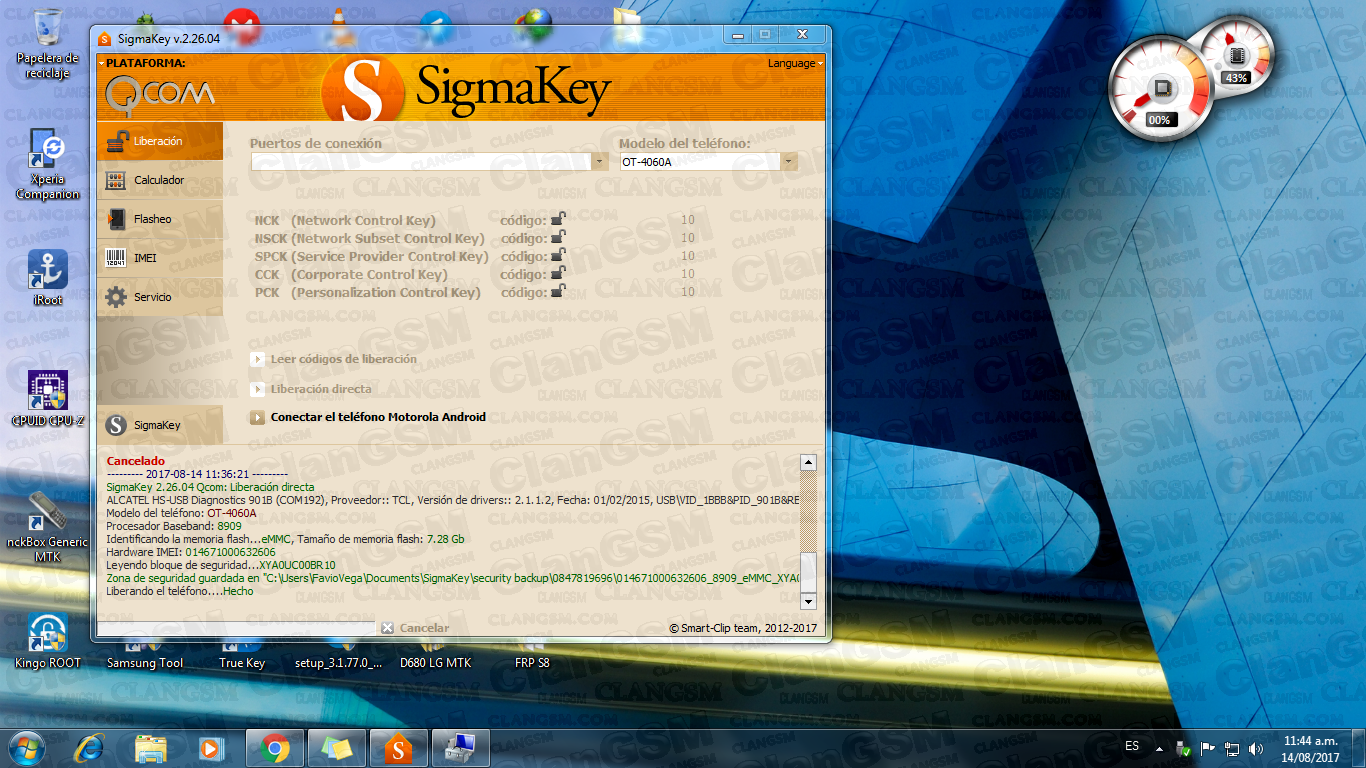The image size is (1366, 768).
Task: Open the Calculador section
Action: (x=160, y=180)
